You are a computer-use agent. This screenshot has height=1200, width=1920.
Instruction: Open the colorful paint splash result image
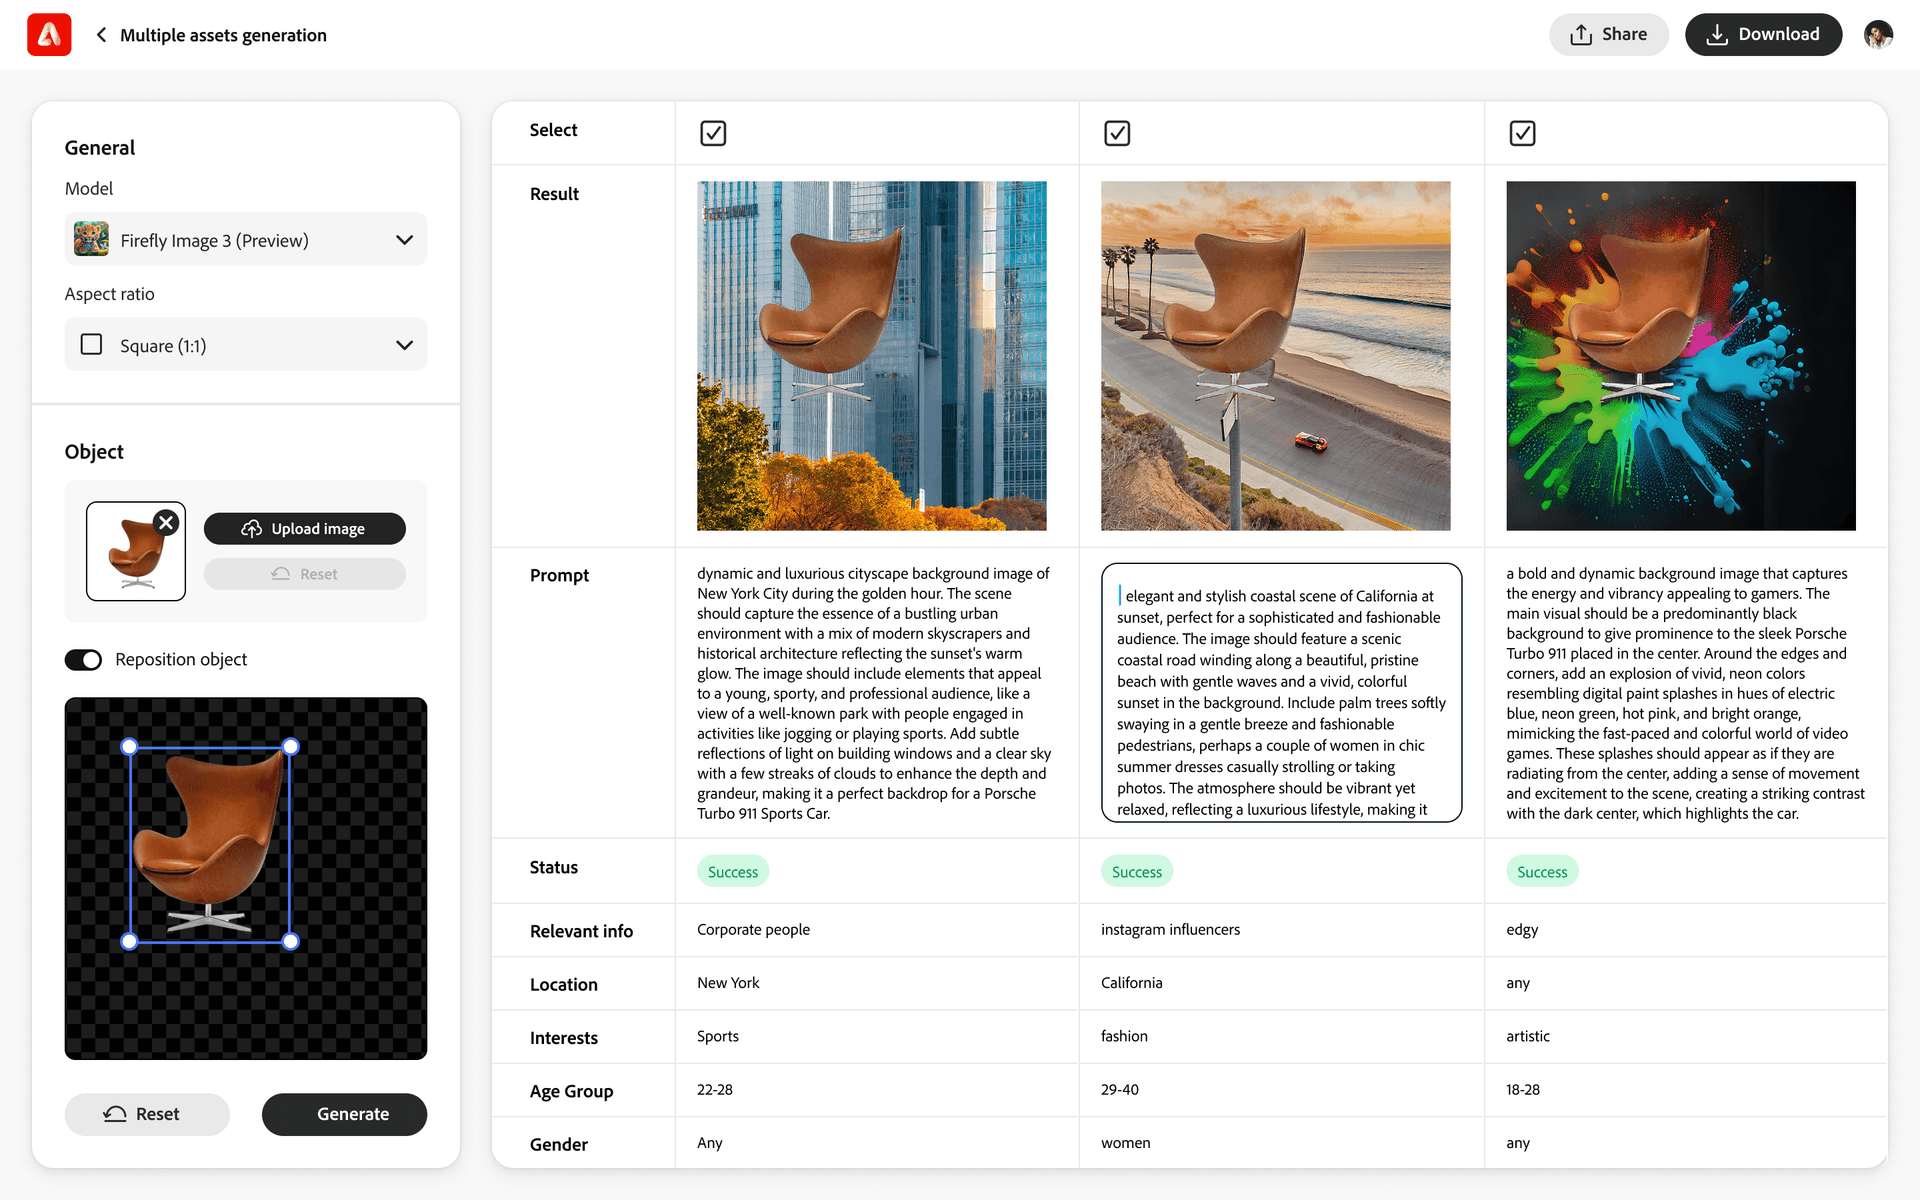coord(1681,356)
